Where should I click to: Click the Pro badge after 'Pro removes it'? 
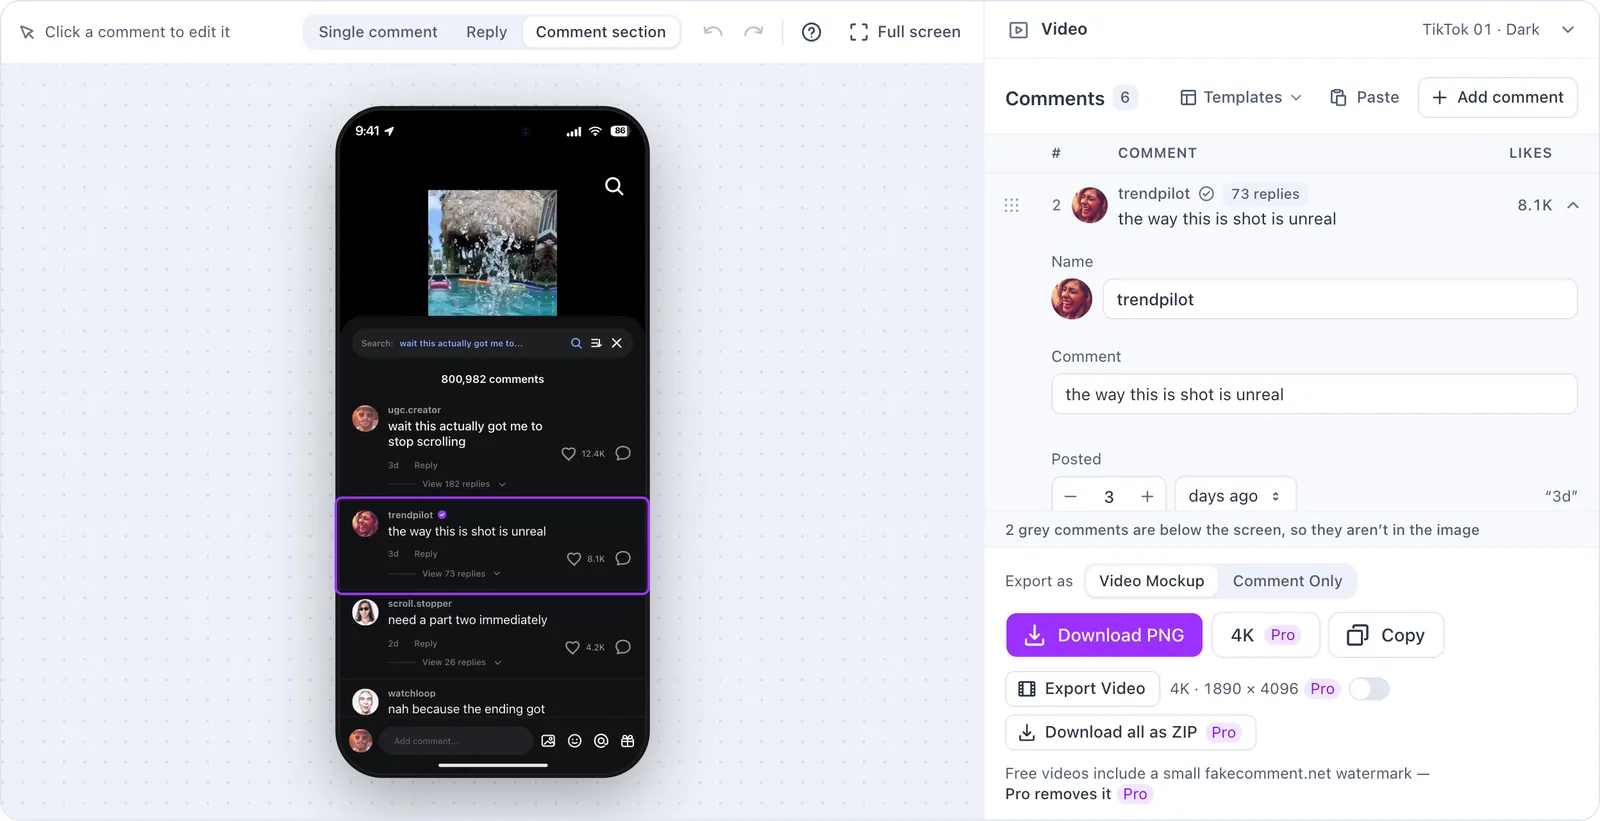pos(1135,794)
